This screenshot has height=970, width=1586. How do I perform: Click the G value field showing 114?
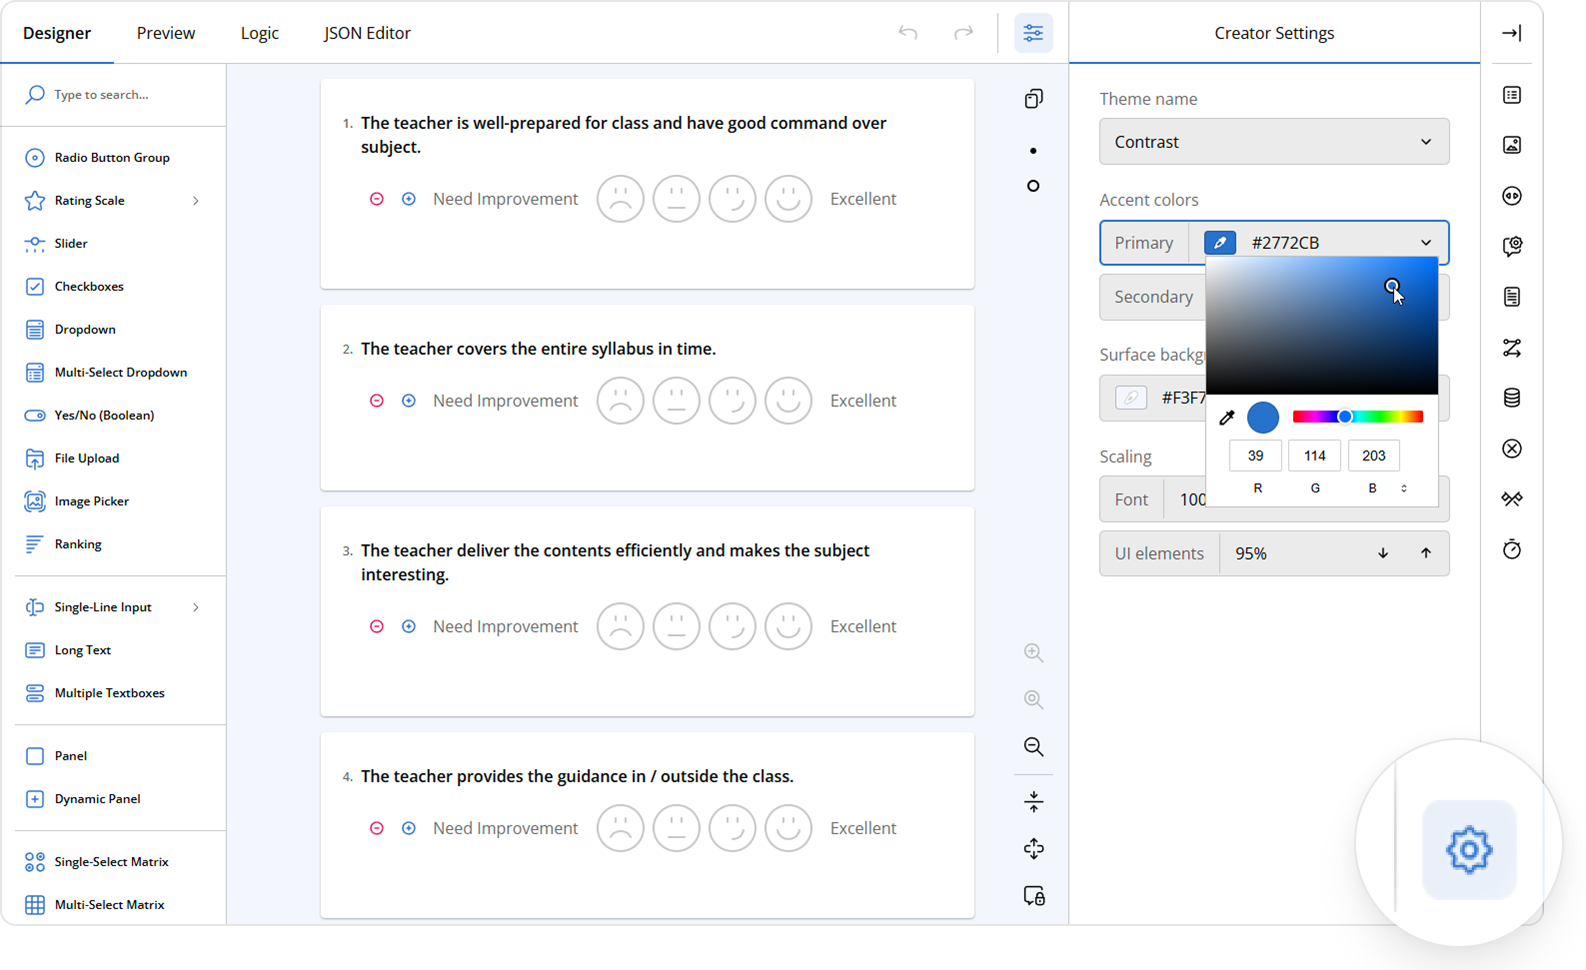click(x=1315, y=456)
